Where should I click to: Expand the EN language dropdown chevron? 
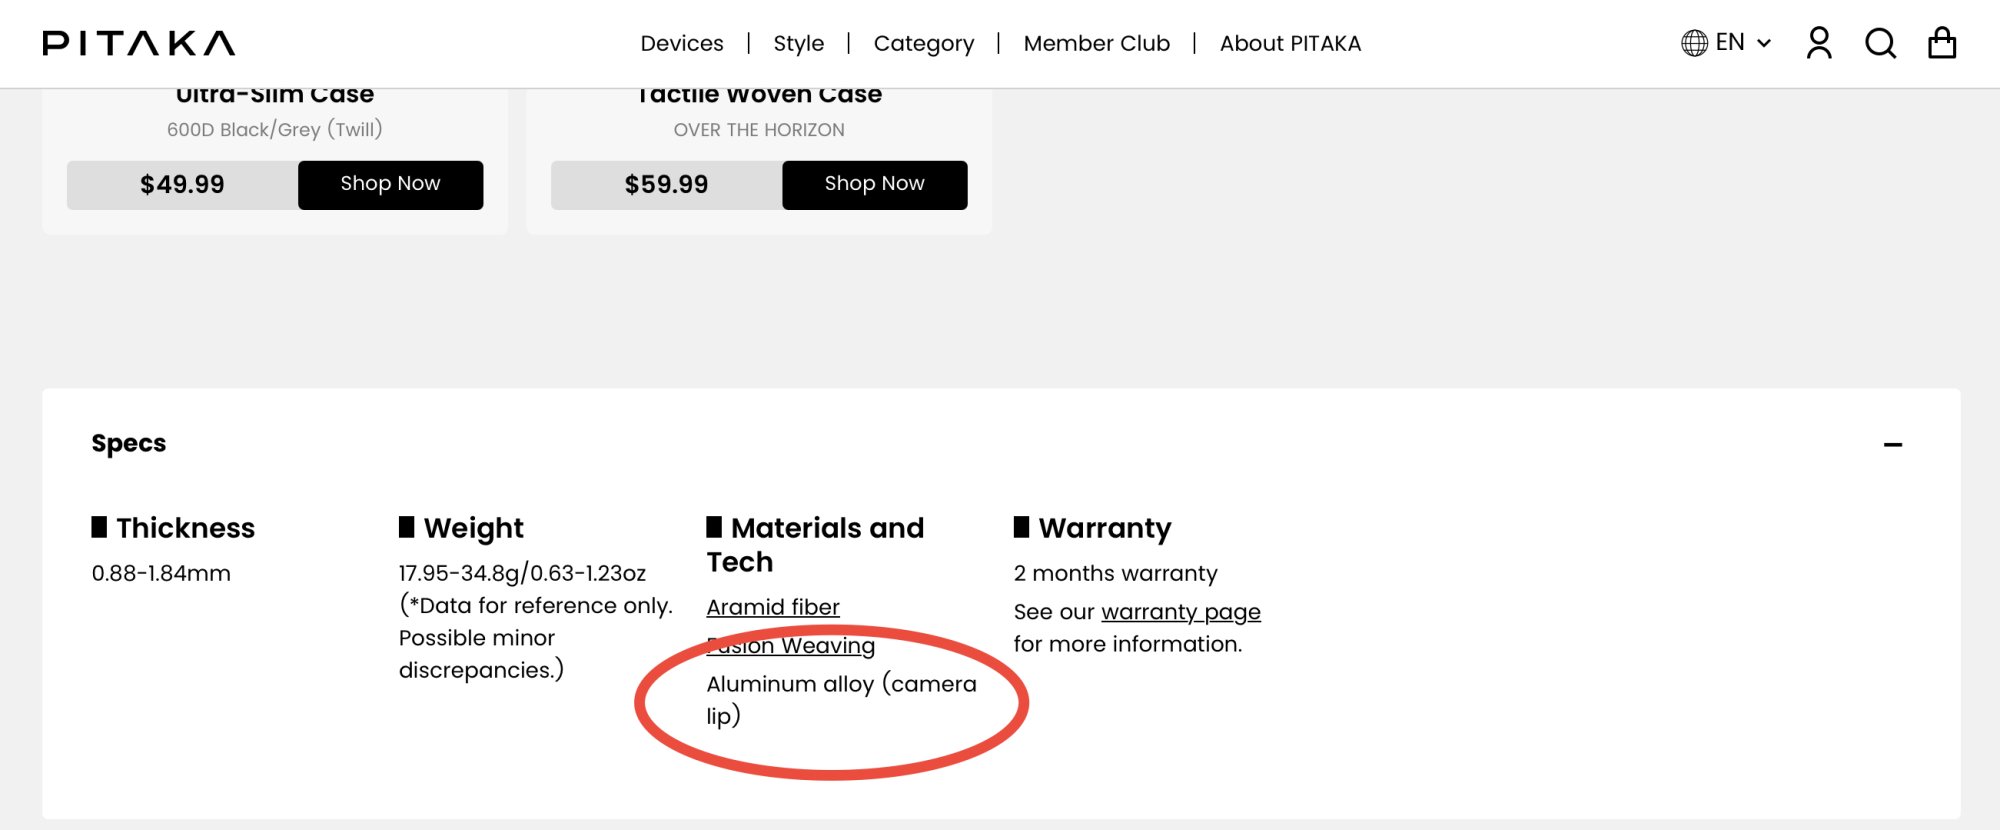tap(1764, 43)
